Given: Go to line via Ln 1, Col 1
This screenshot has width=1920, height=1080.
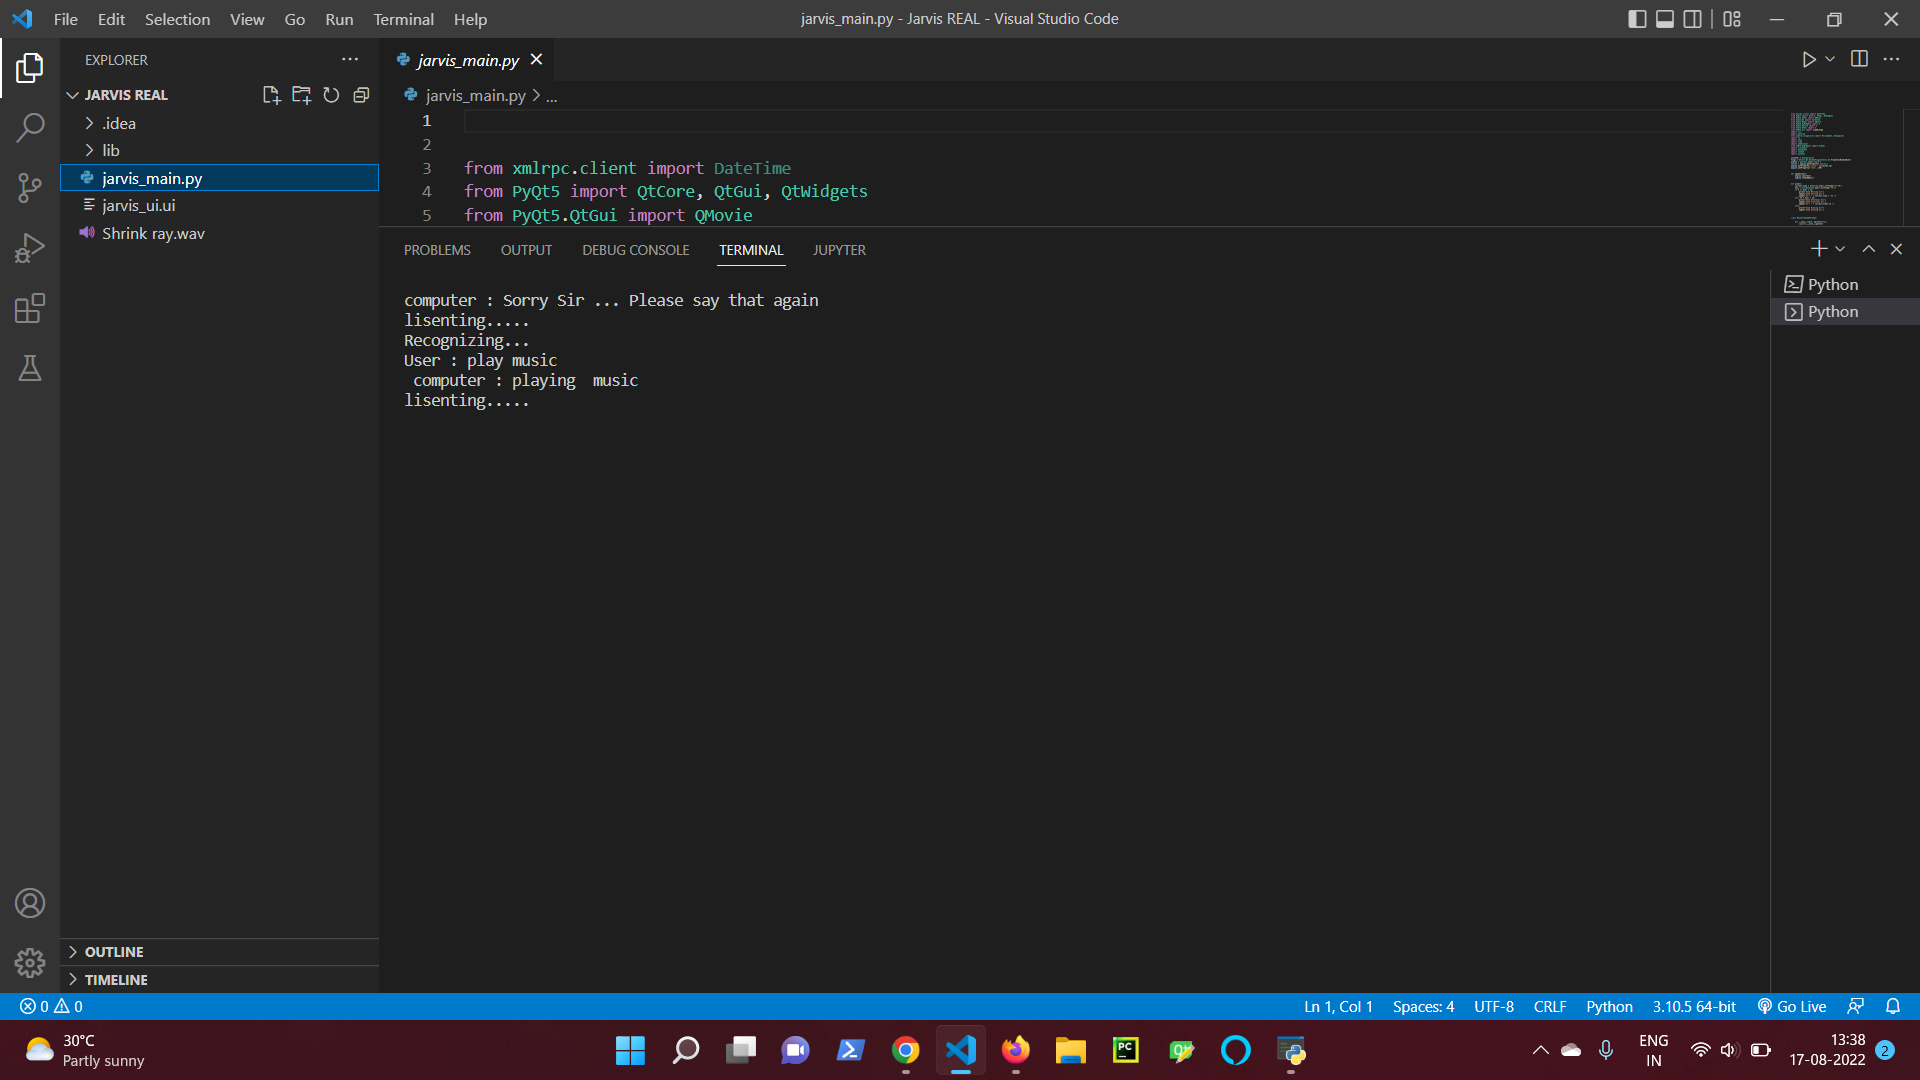Looking at the screenshot, I should pyautogui.click(x=1338, y=1006).
